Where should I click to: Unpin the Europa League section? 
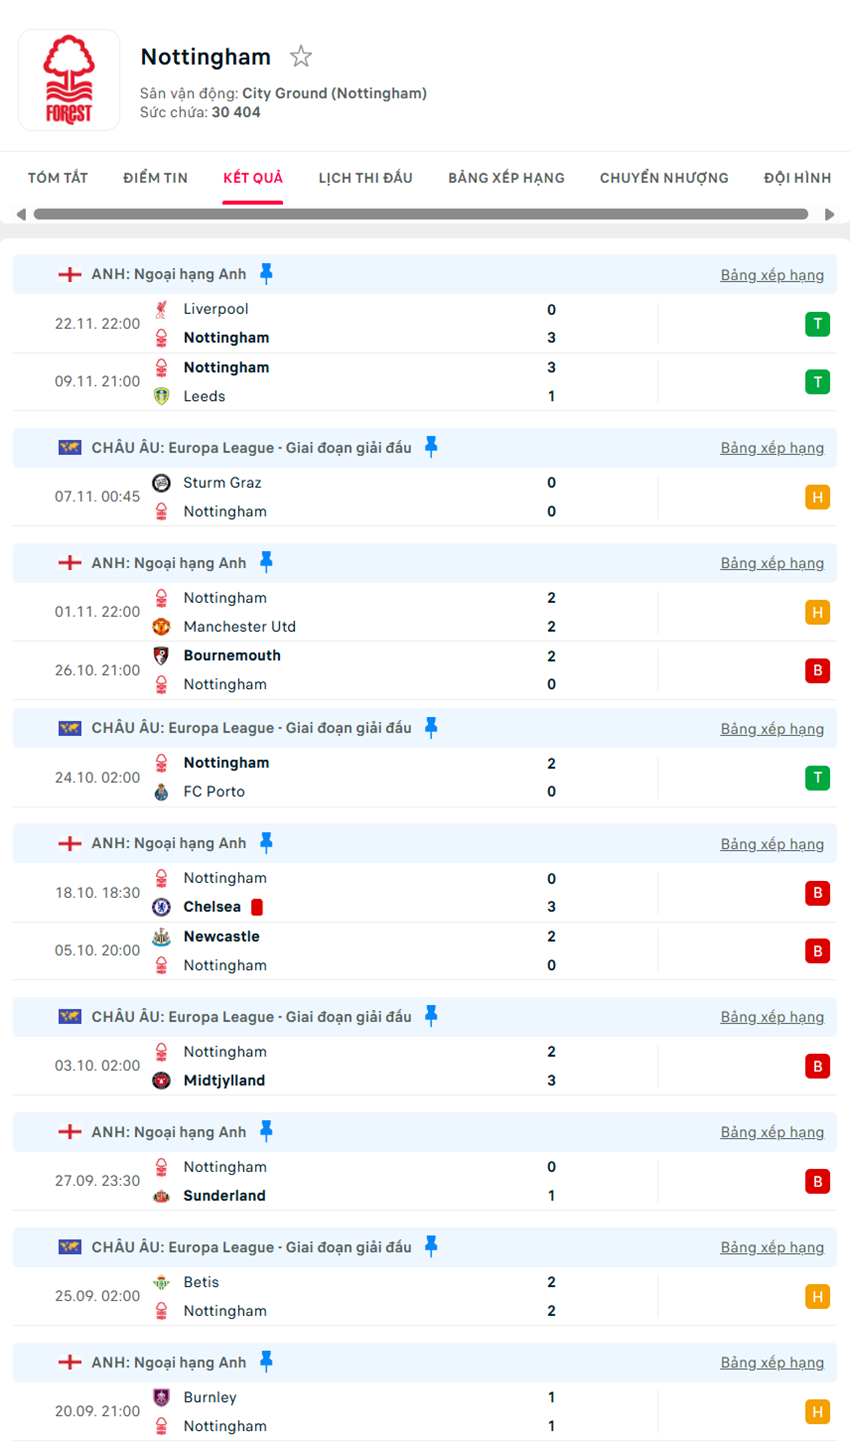point(431,447)
